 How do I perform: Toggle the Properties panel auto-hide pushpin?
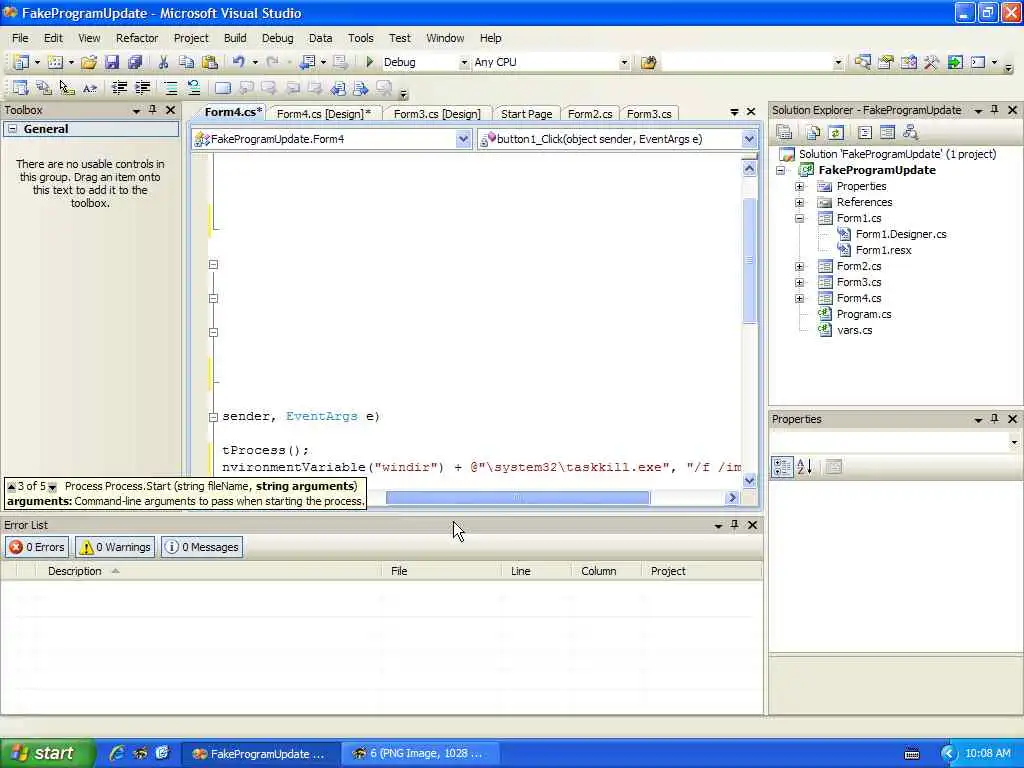coord(995,419)
